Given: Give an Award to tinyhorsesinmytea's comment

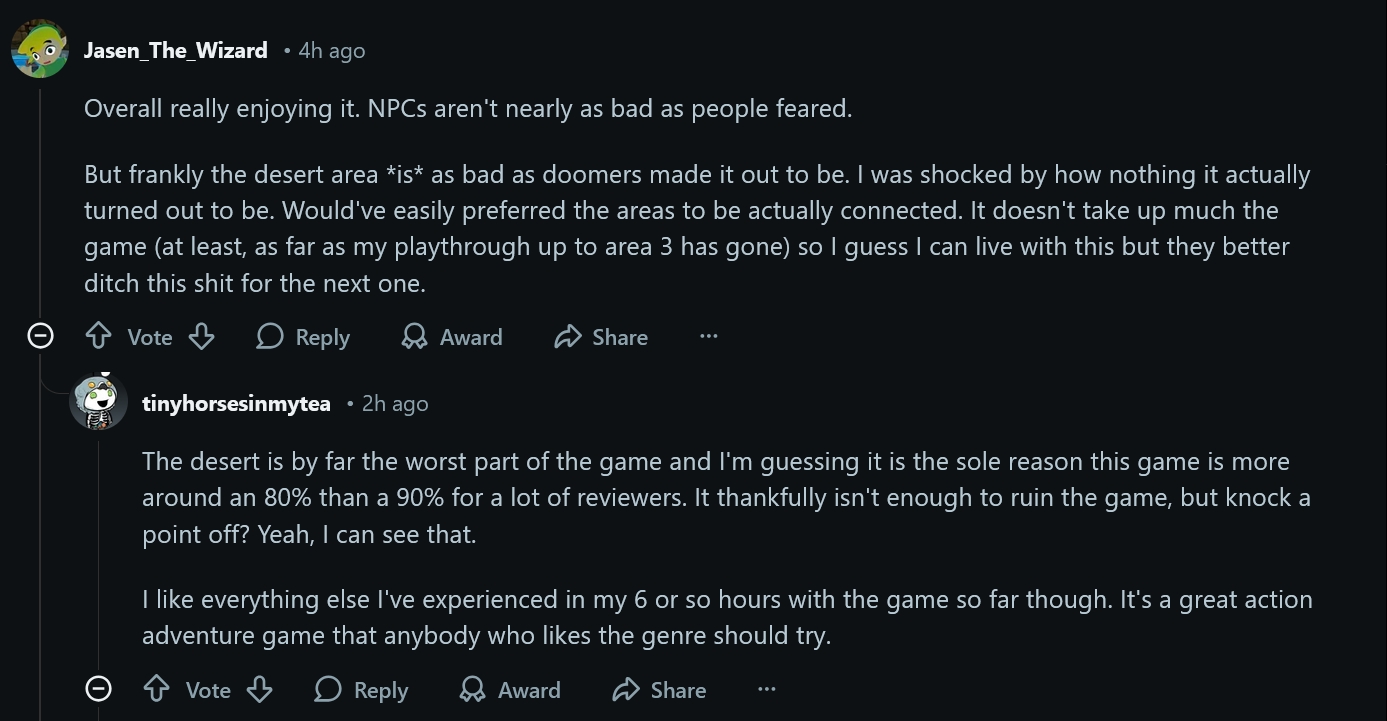Looking at the screenshot, I should (x=510, y=690).
